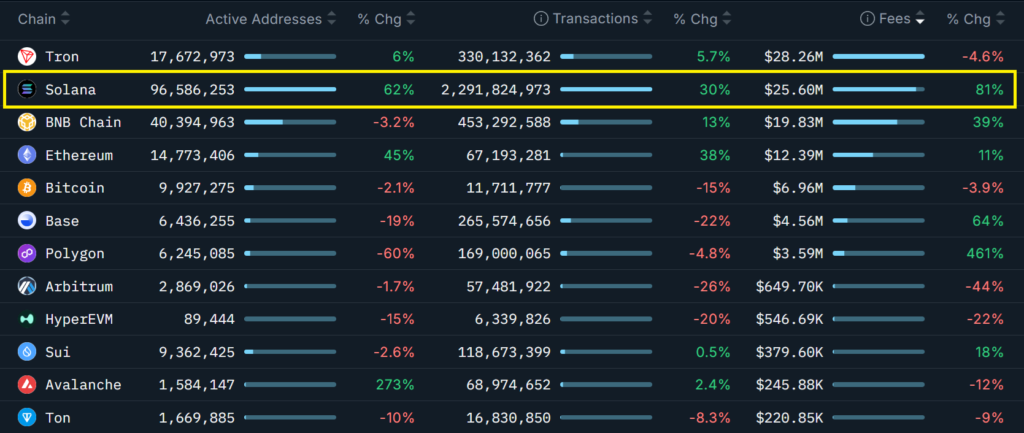The width and height of the screenshot is (1024, 433).
Task: Click the Ton row's fees value
Action: tap(789, 418)
